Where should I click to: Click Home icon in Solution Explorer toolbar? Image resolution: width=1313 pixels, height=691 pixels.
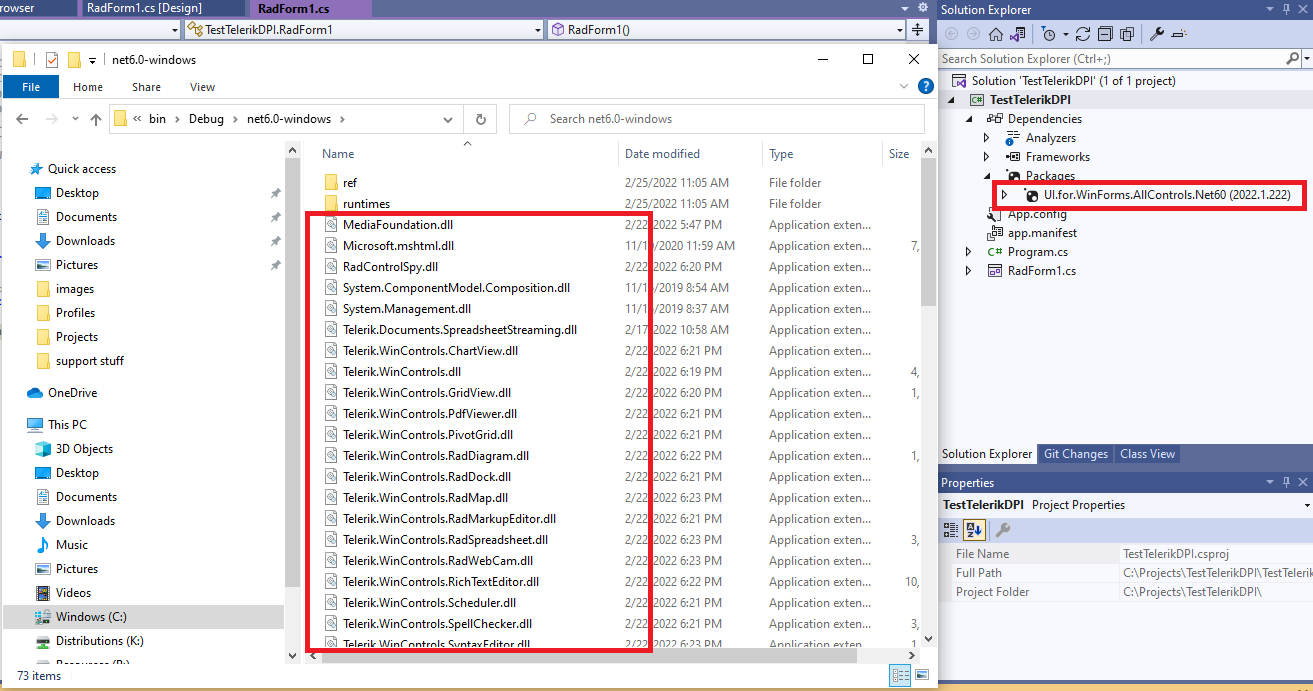[x=996, y=34]
